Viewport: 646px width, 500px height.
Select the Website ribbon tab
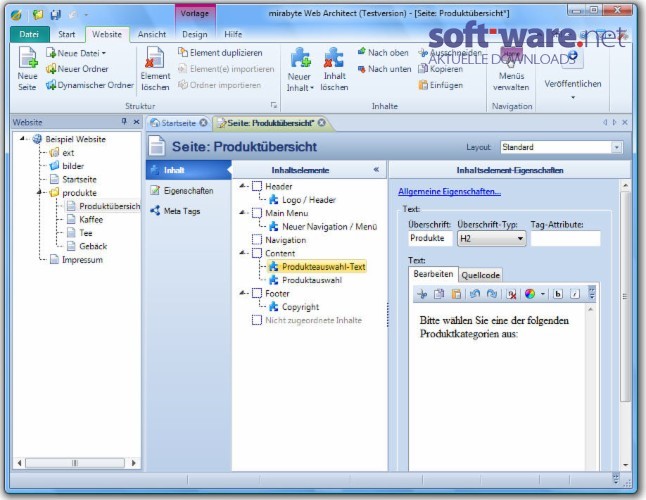pos(107,34)
